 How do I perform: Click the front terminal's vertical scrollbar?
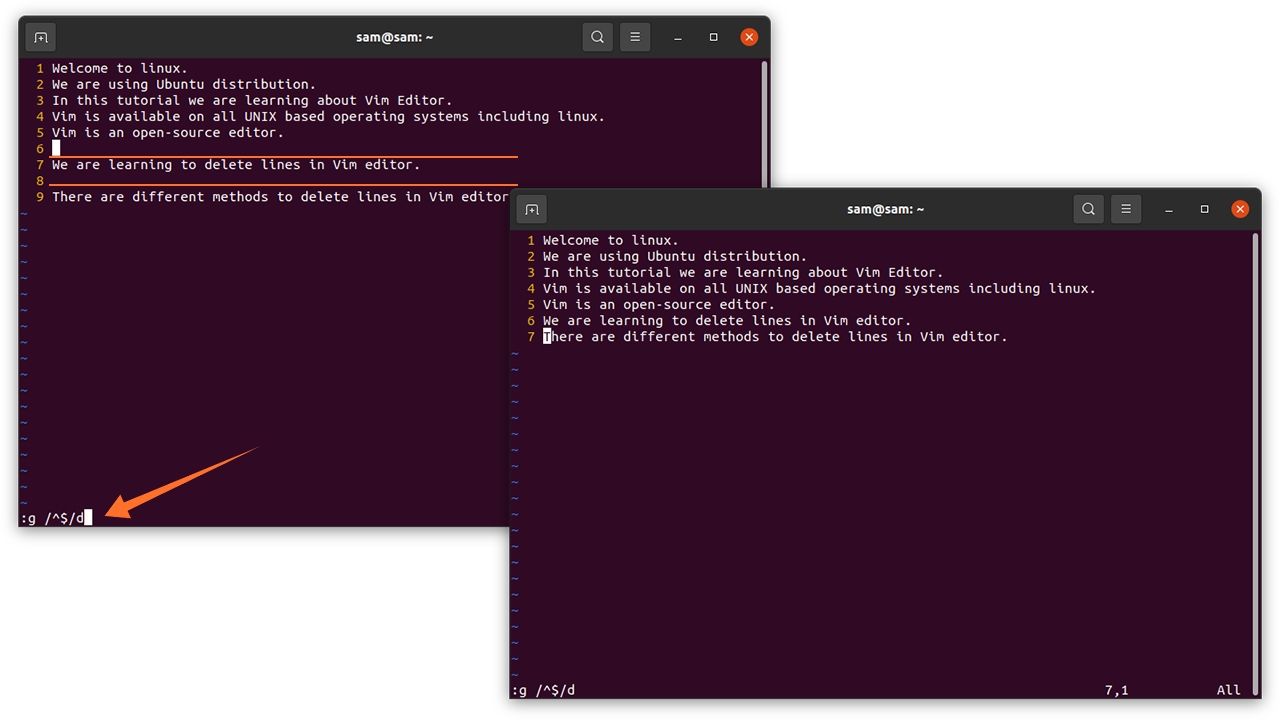point(1255,400)
